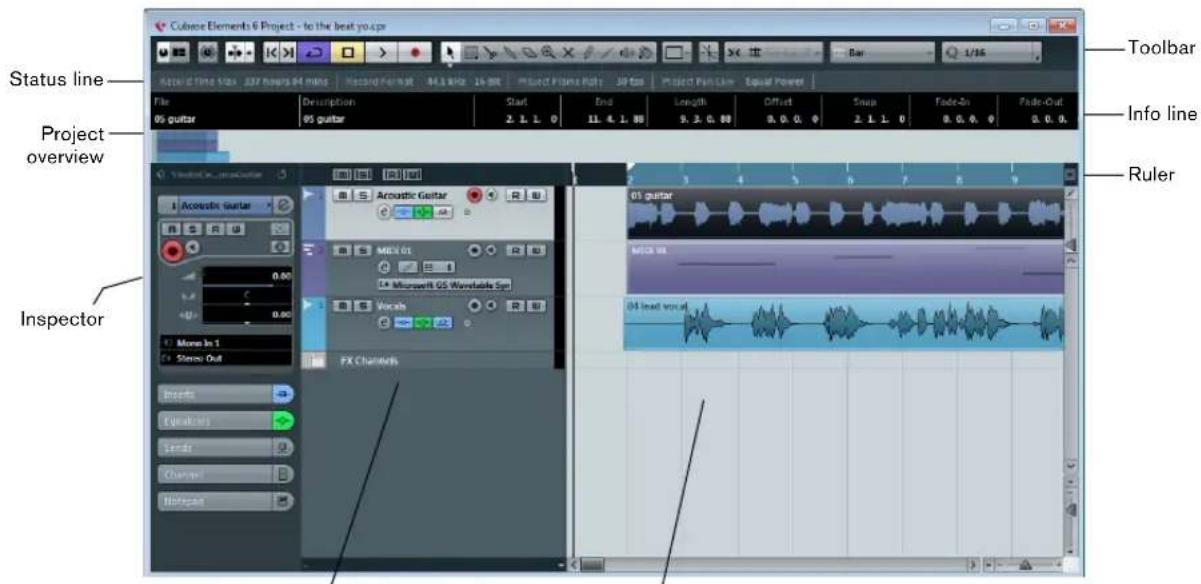Toggle monitor on Acoustic Guitar track
Viewport: 1201px width, 584px height.
point(491,195)
